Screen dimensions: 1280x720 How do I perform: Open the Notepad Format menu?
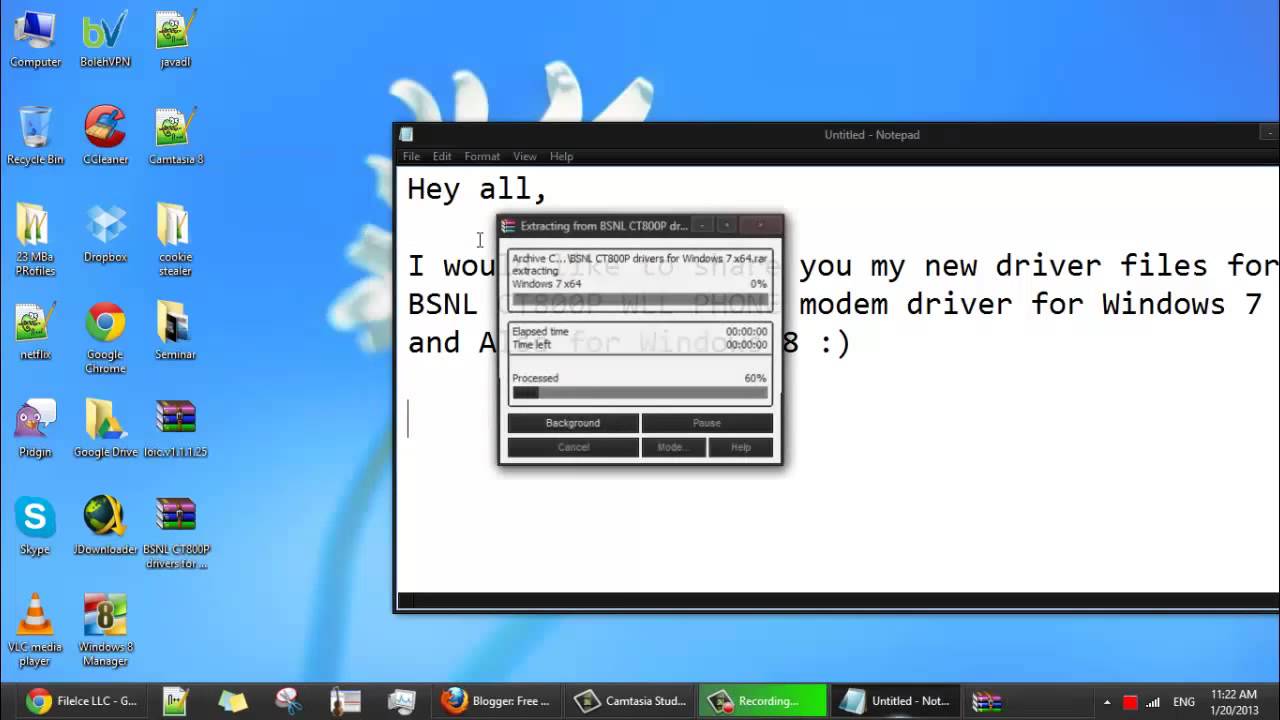[482, 156]
